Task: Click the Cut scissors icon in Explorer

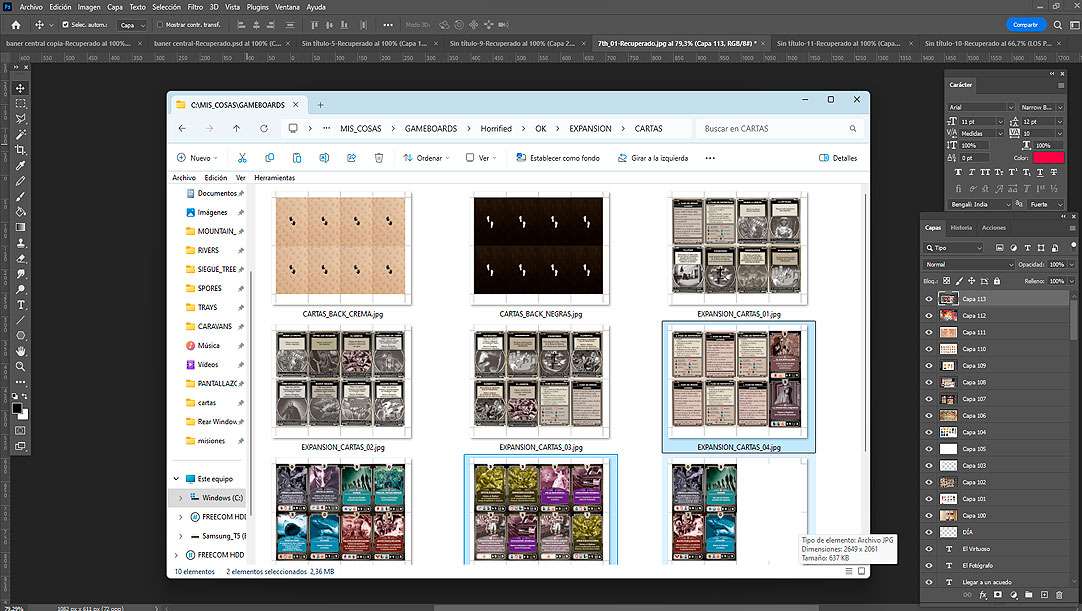Action: coord(242,158)
